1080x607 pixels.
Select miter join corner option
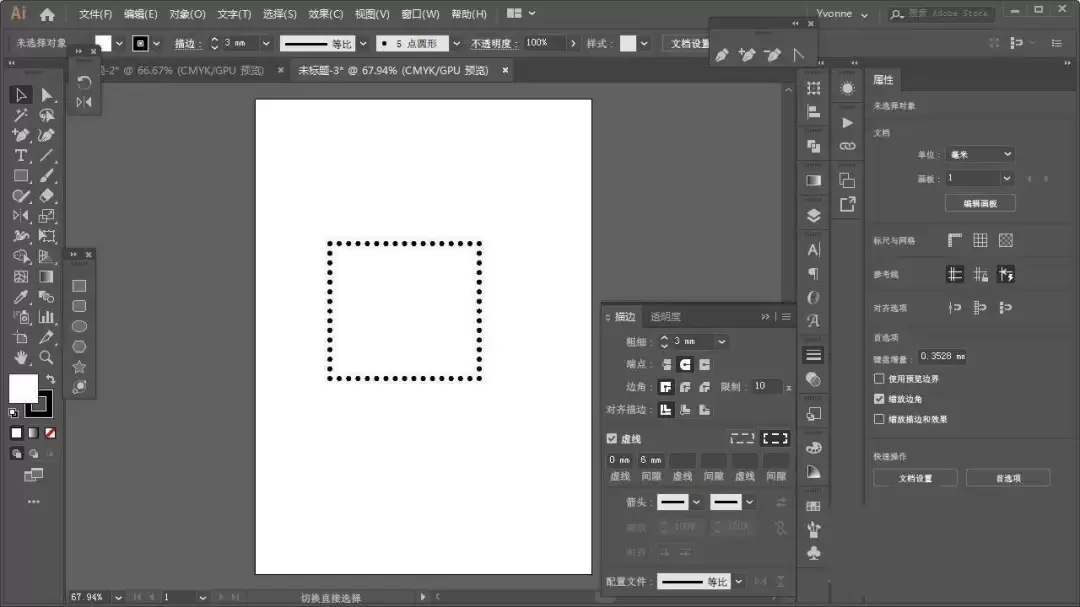666,387
